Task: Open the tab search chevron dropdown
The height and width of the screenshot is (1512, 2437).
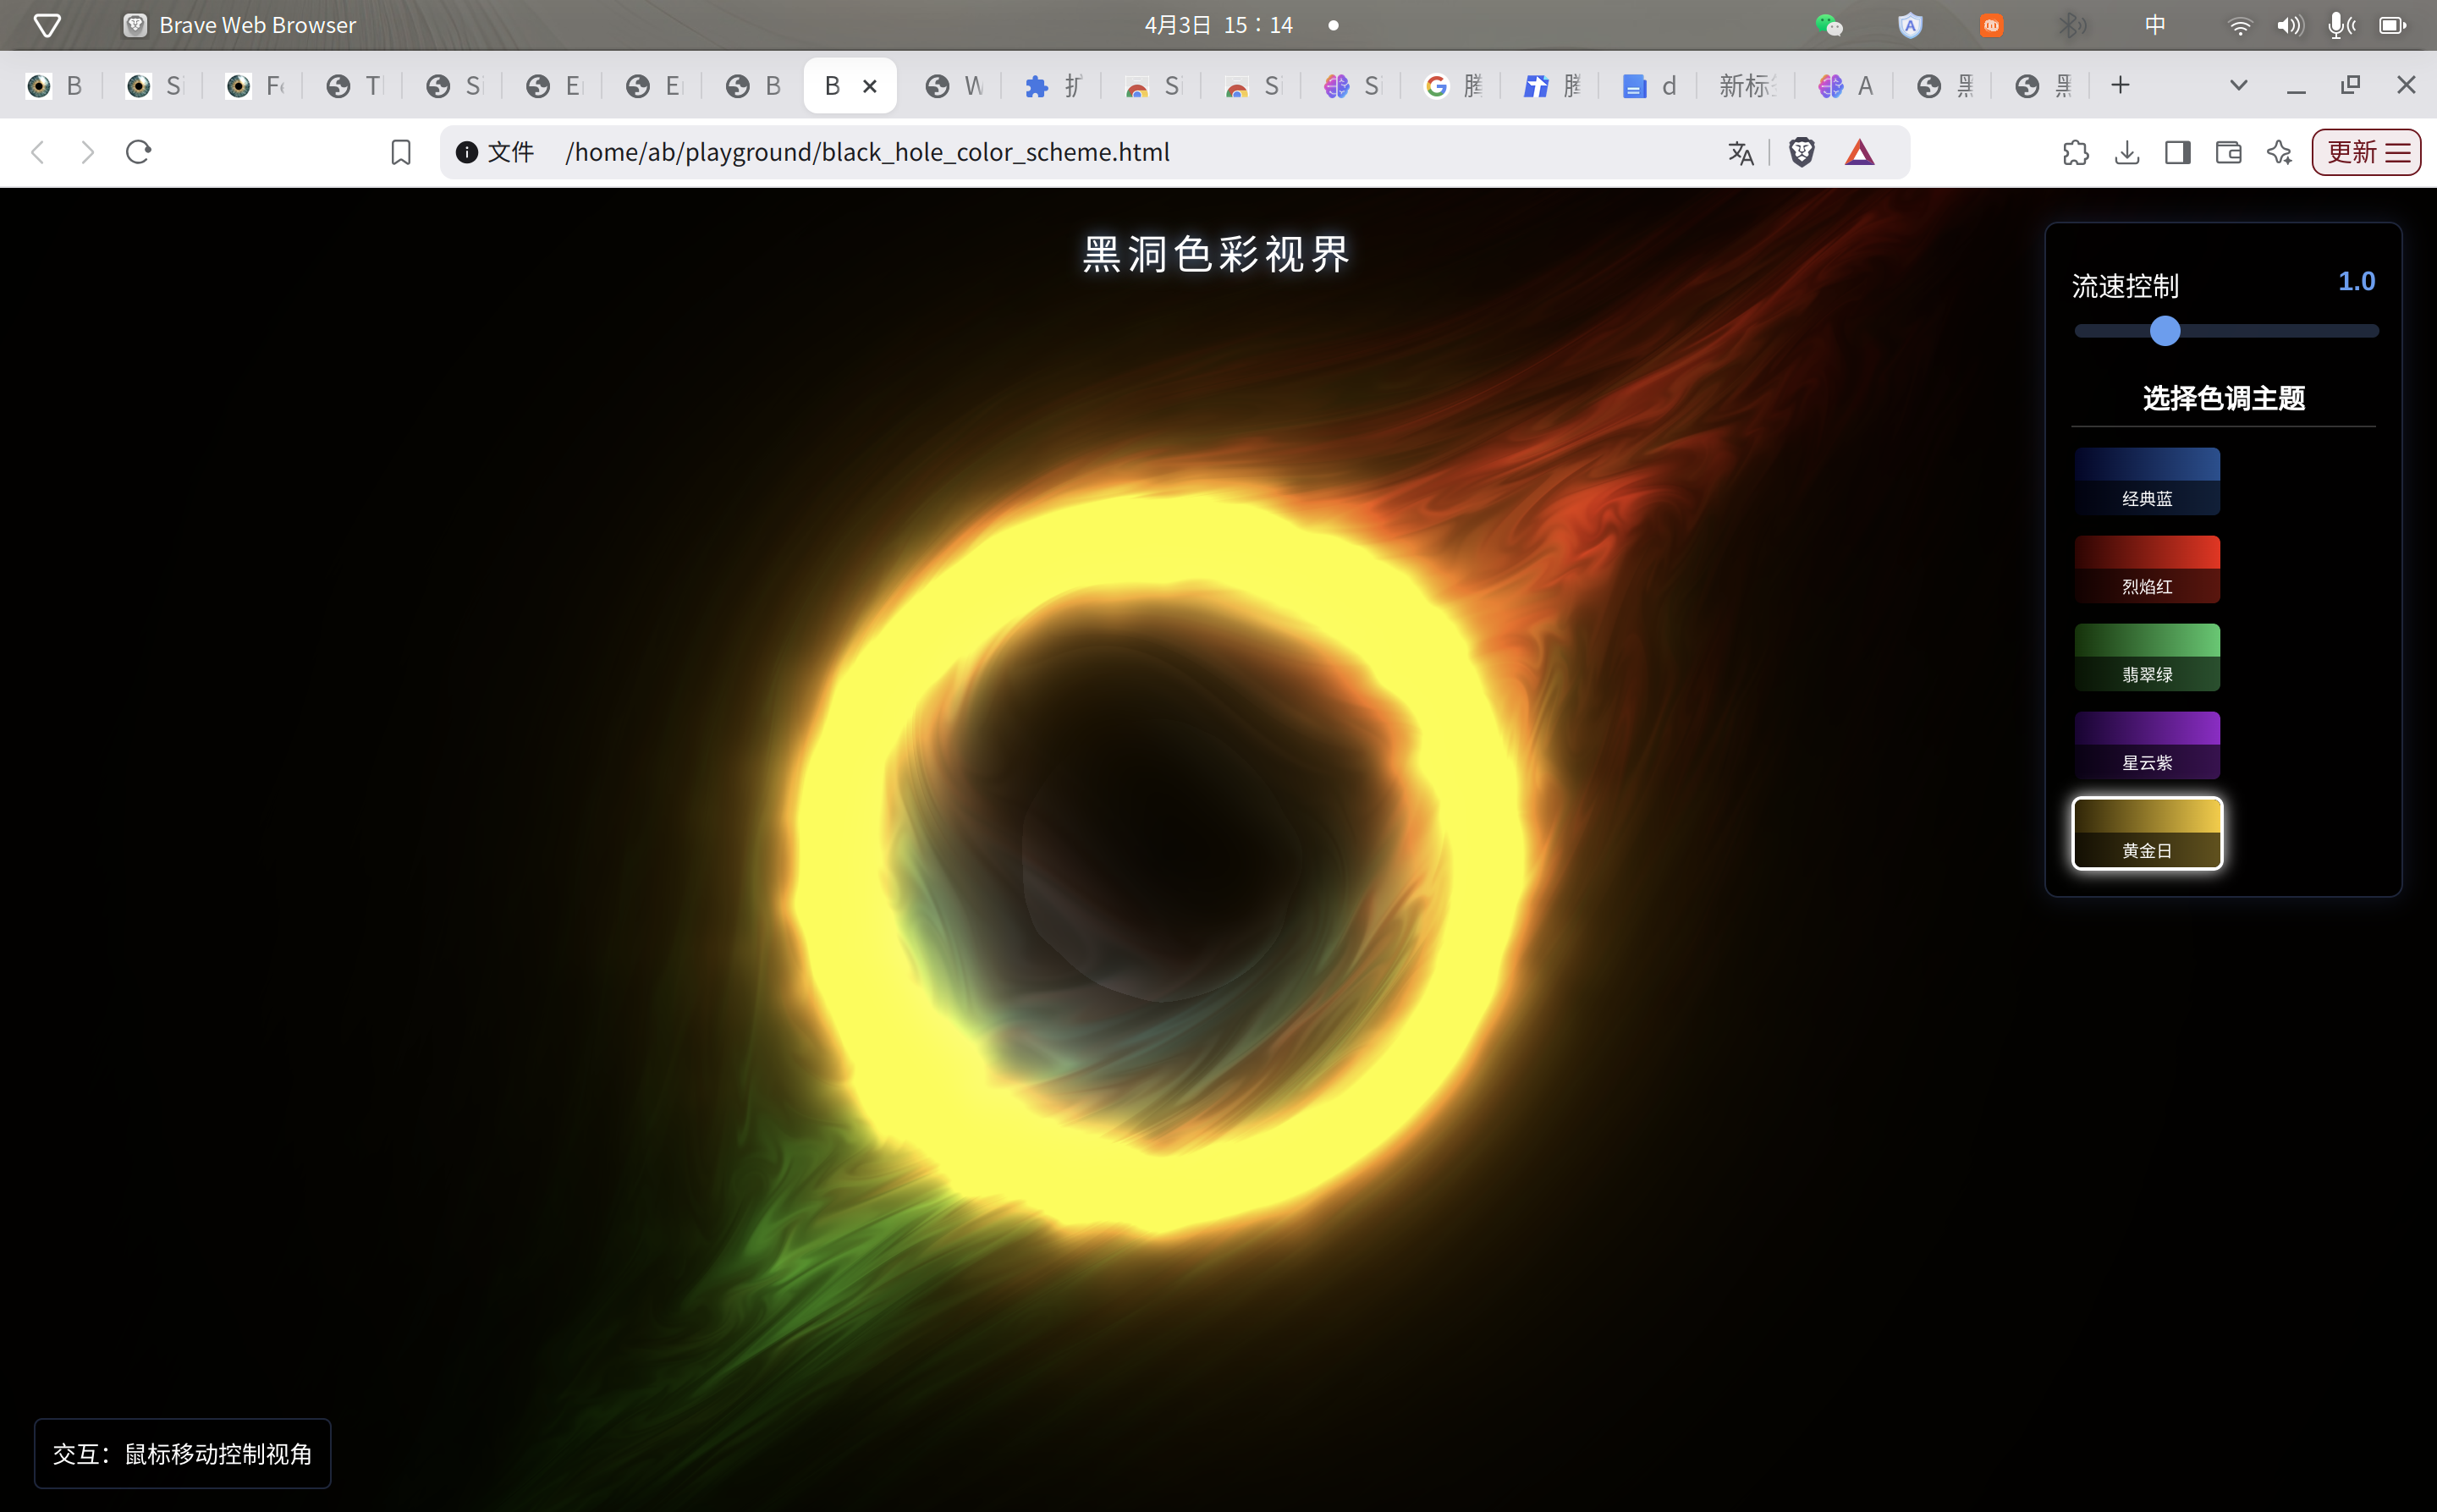Action: (x=2237, y=85)
